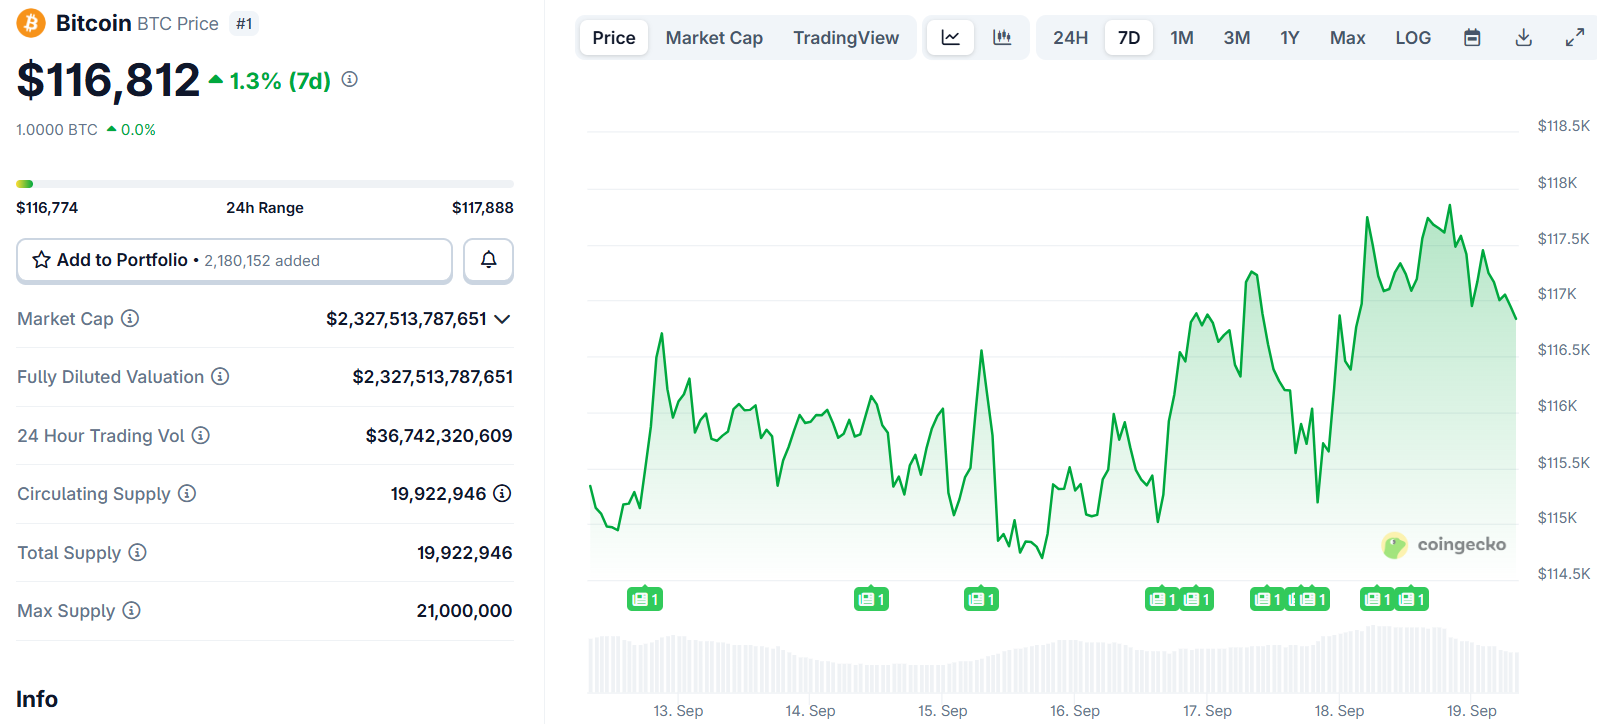Select the Market Cap chart tab
The image size is (1597, 724).
tap(714, 38)
